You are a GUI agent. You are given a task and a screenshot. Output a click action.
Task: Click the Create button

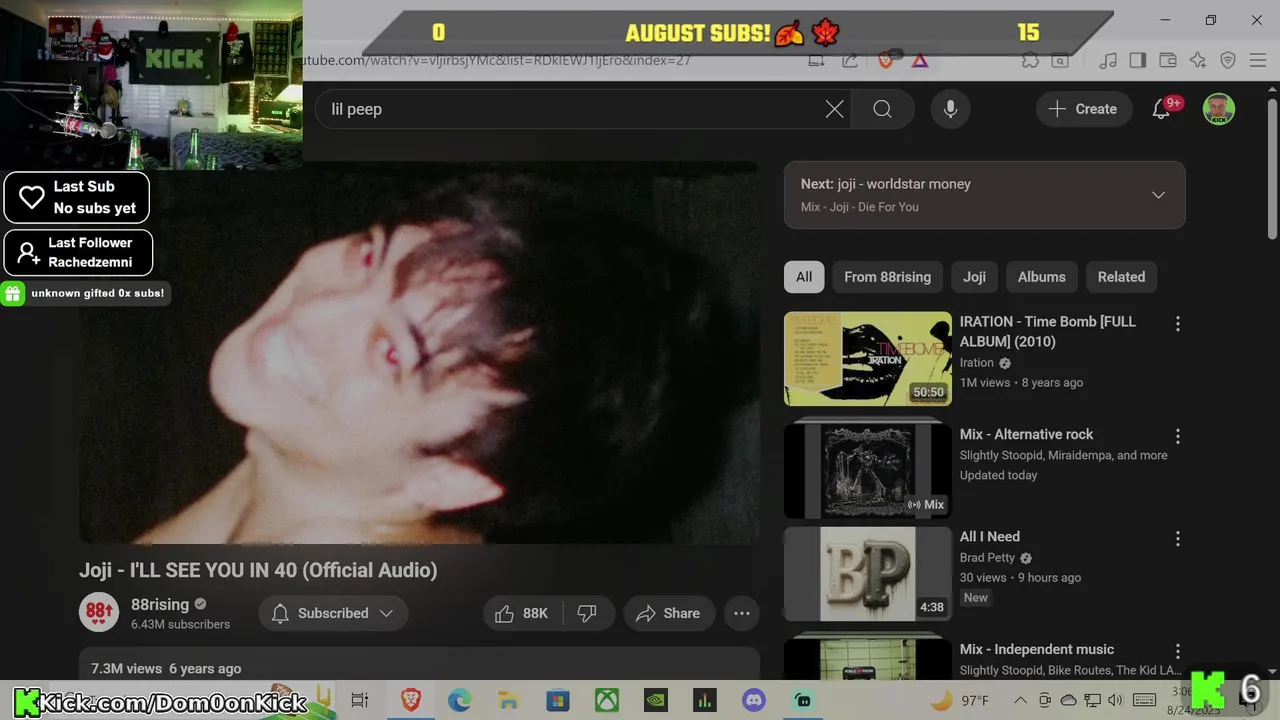coord(1083,109)
